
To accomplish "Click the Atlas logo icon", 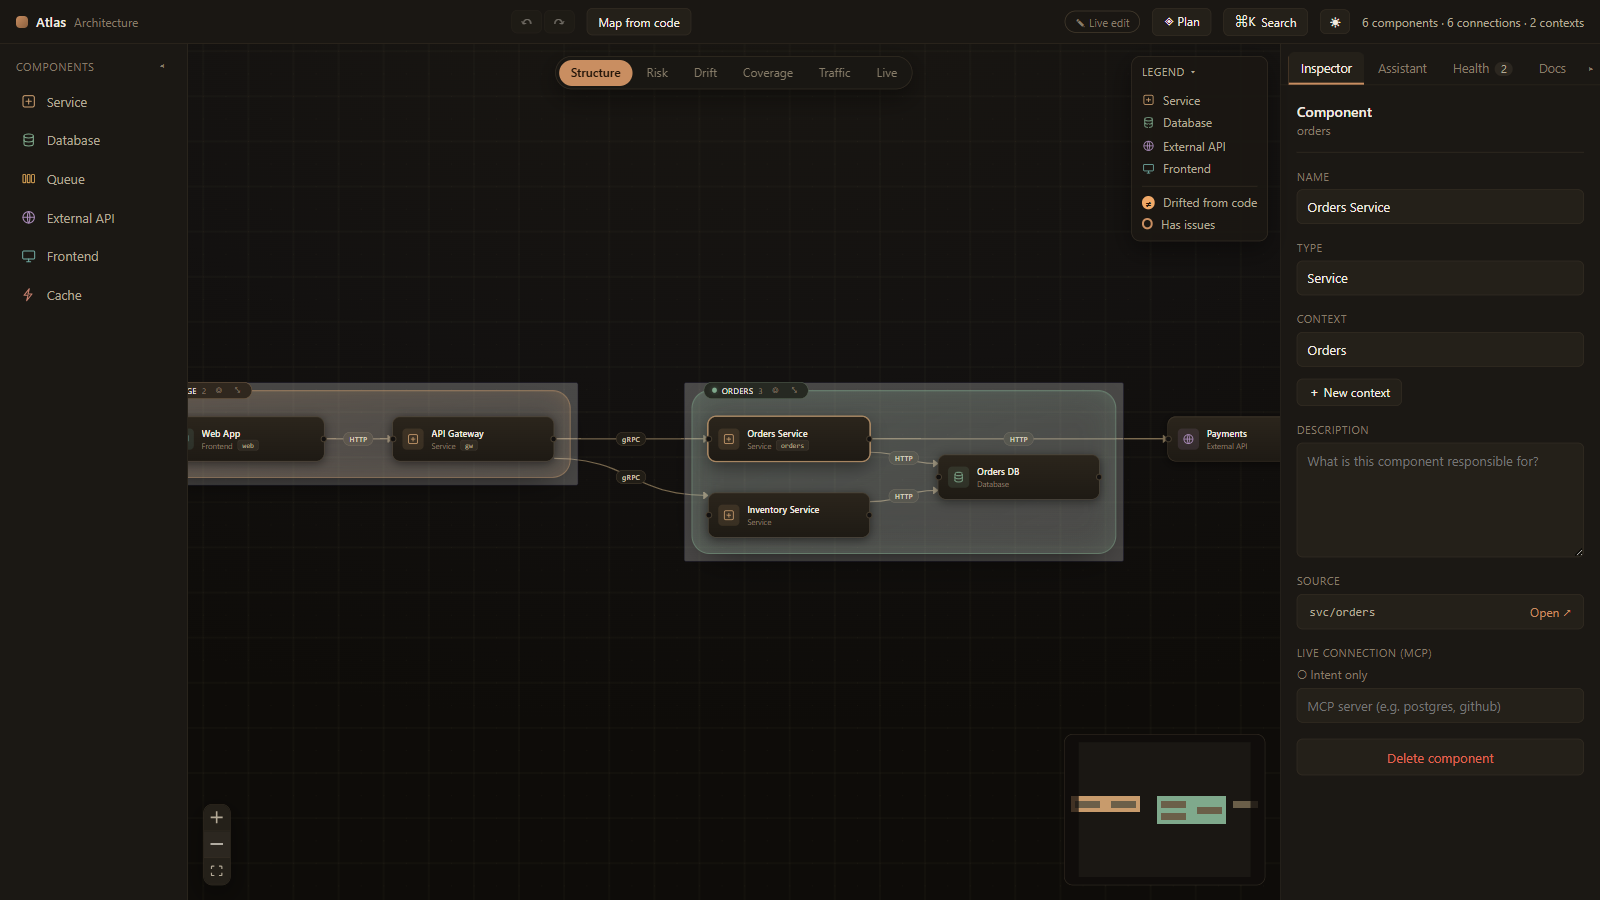I will click(x=22, y=22).
